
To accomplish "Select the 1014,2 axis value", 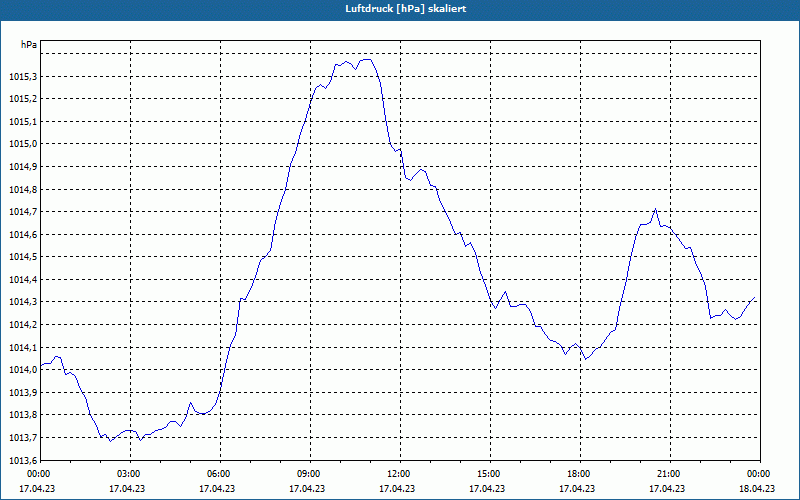I will click(x=23, y=324).
